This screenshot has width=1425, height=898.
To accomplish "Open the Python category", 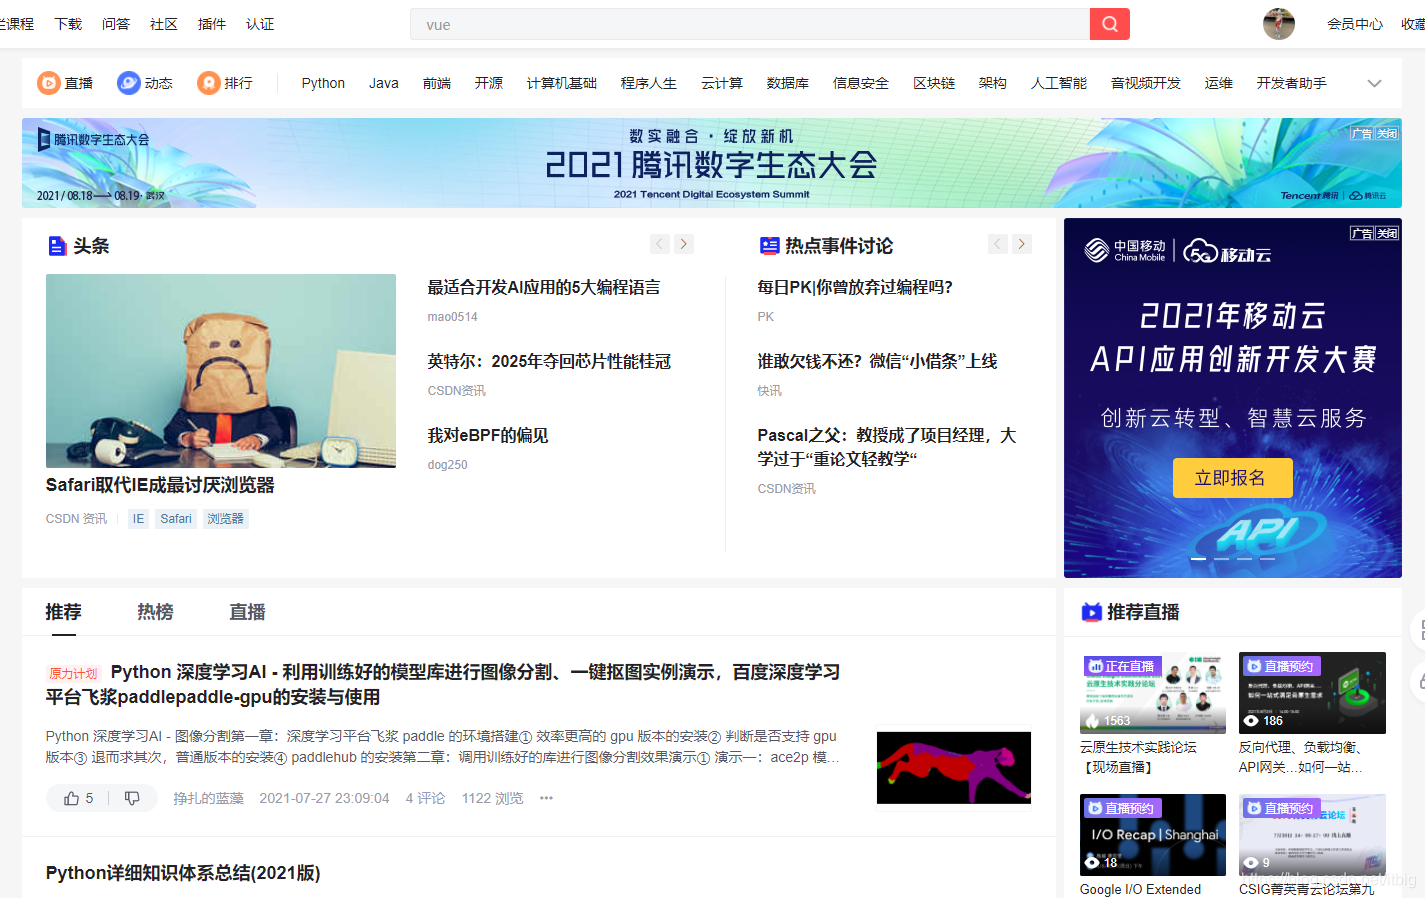I will point(323,83).
